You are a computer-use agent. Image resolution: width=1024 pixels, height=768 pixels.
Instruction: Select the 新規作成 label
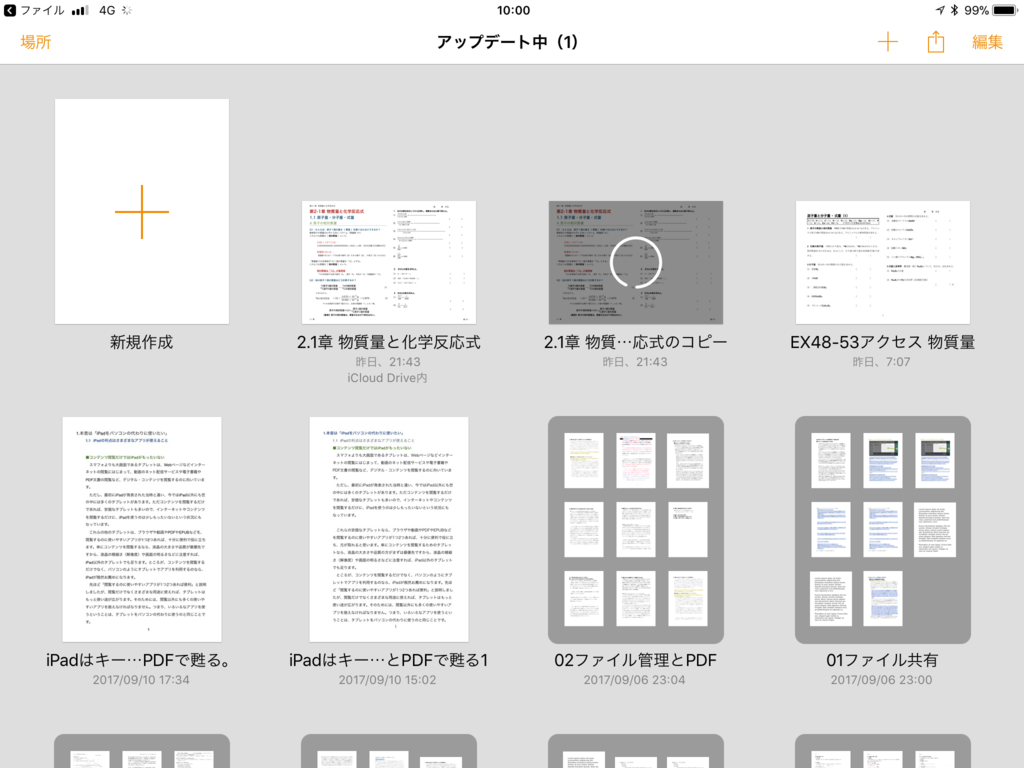[x=142, y=342]
